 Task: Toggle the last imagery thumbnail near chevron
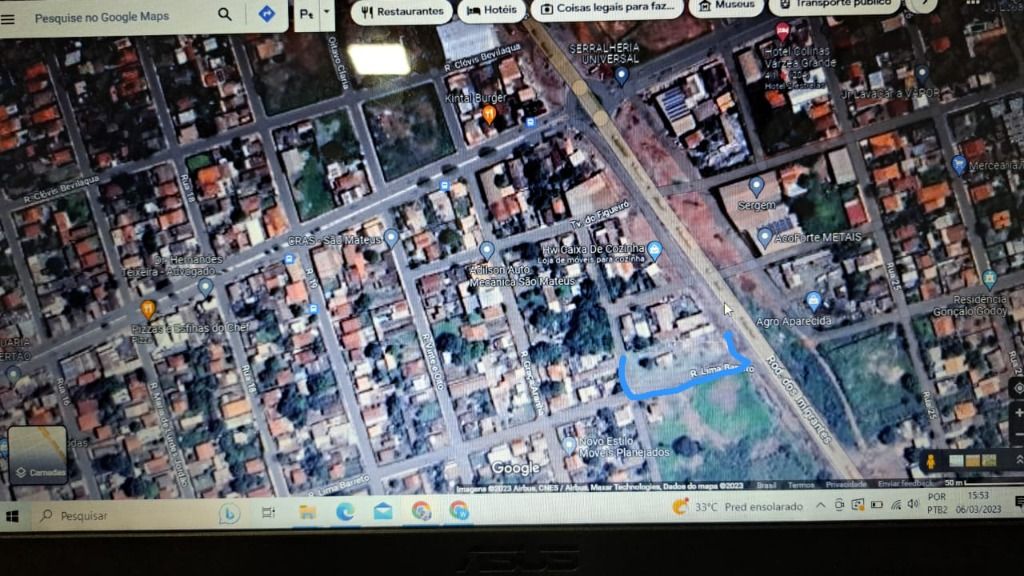tap(989, 460)
